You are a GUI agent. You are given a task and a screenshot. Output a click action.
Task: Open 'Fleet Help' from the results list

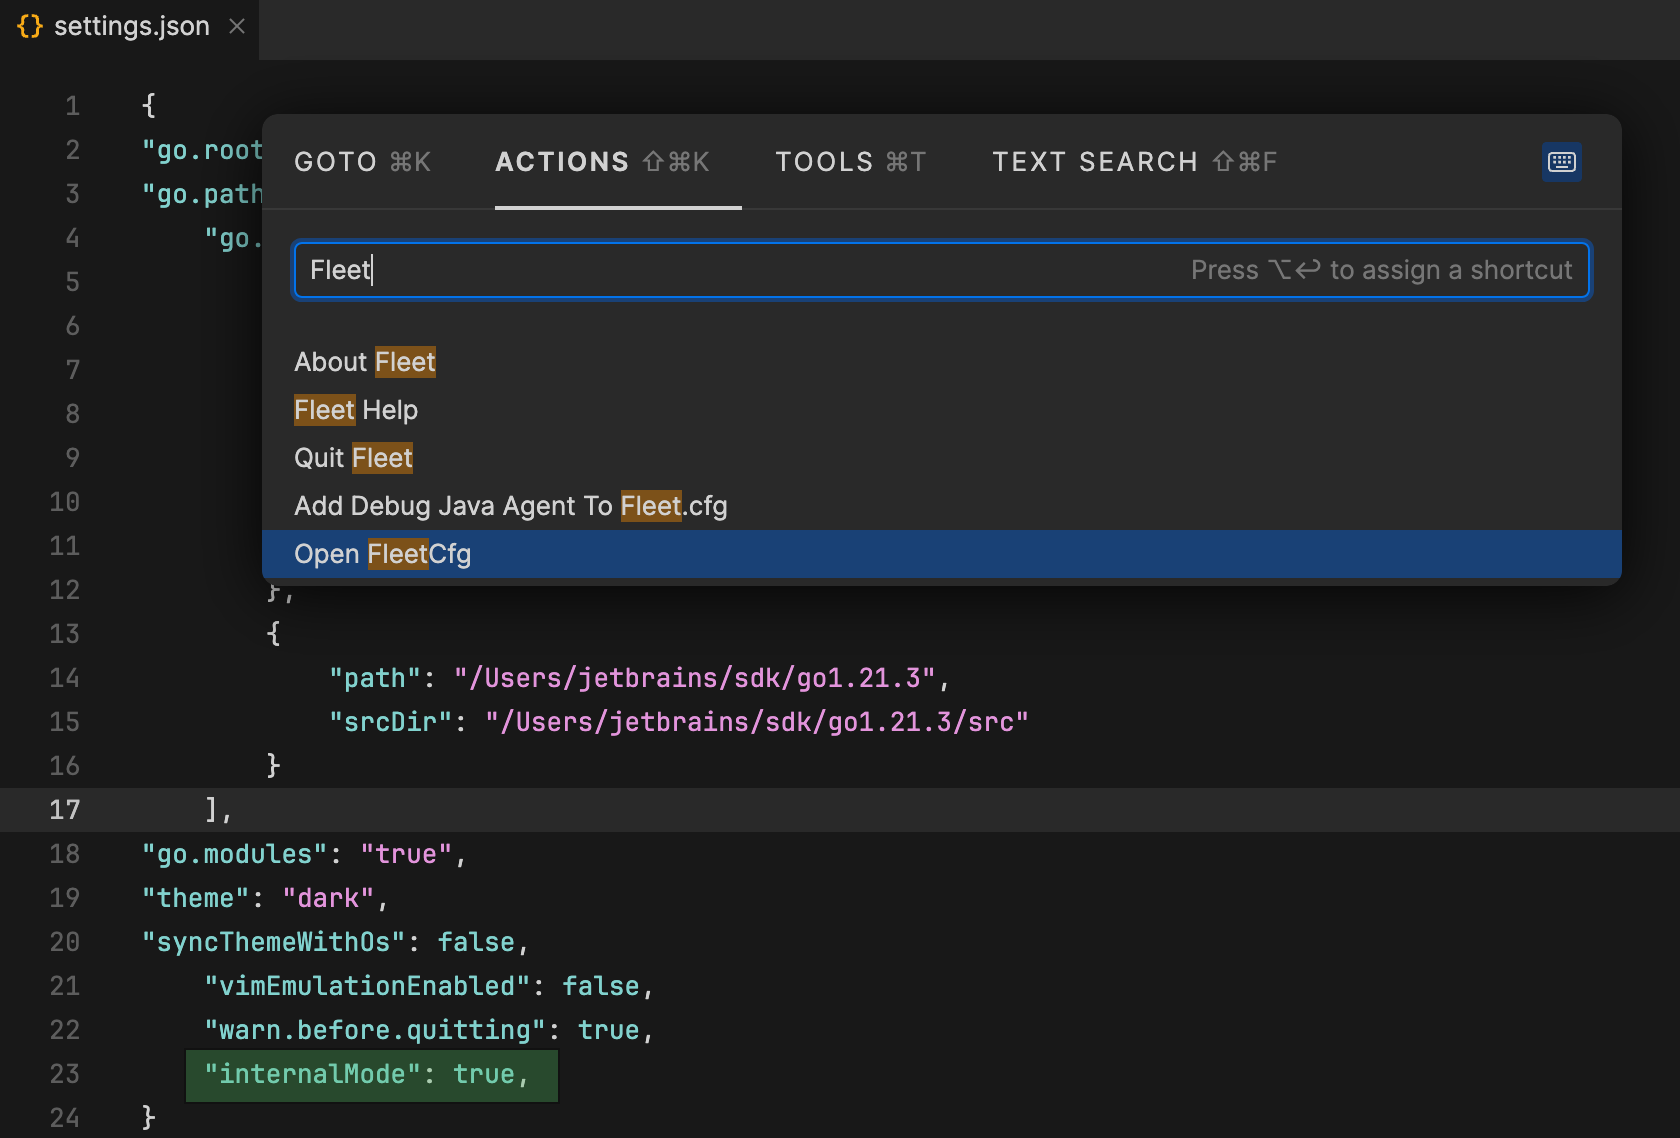[x=355, y=409]
